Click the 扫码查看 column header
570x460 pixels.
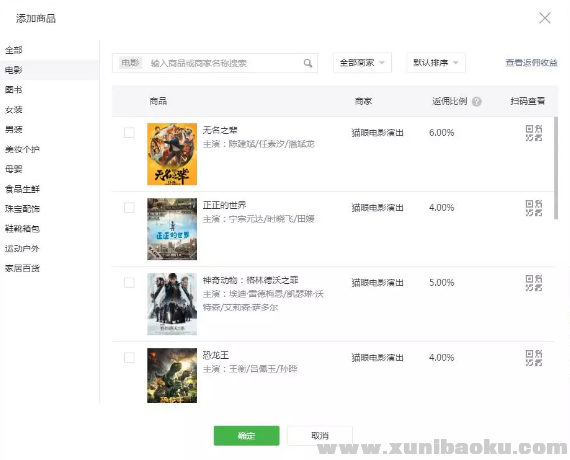point(527,101)
